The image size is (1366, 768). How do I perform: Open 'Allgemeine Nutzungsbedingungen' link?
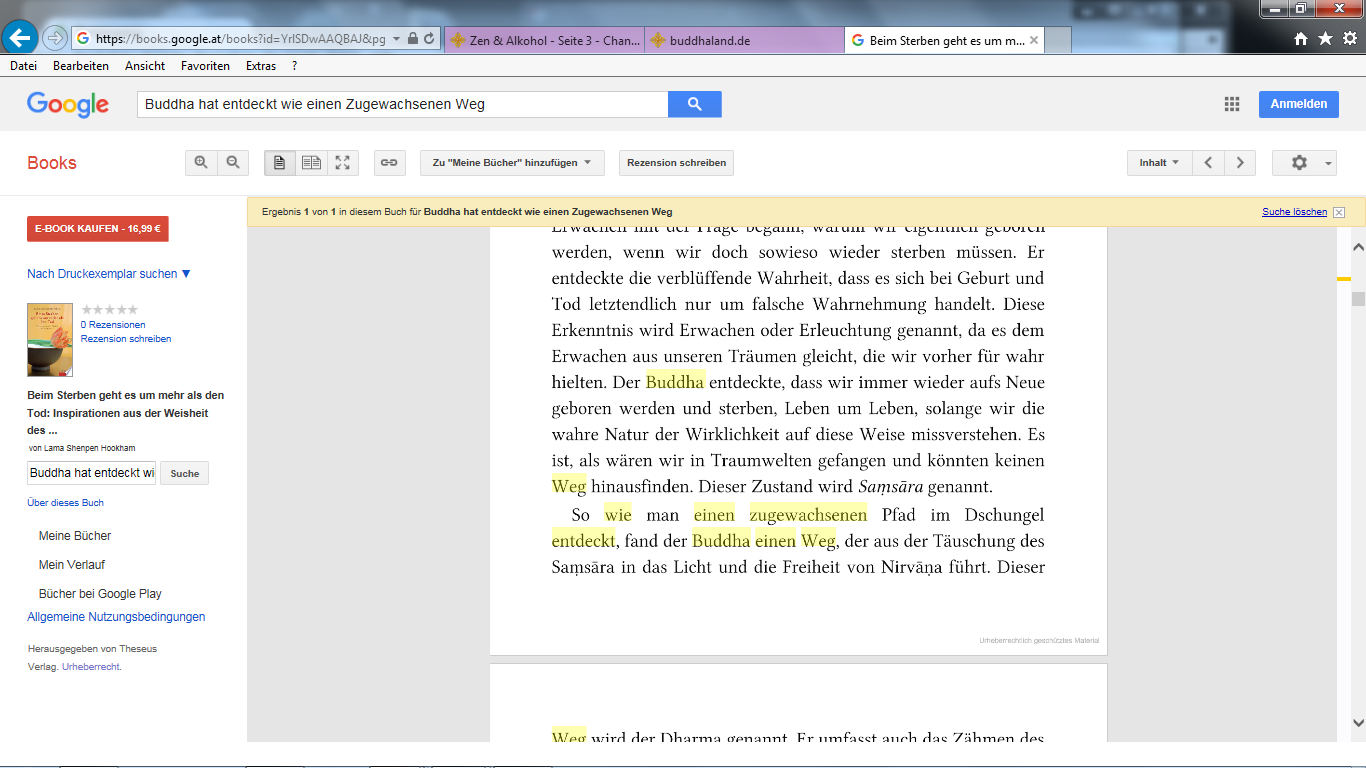coord(116,617)
